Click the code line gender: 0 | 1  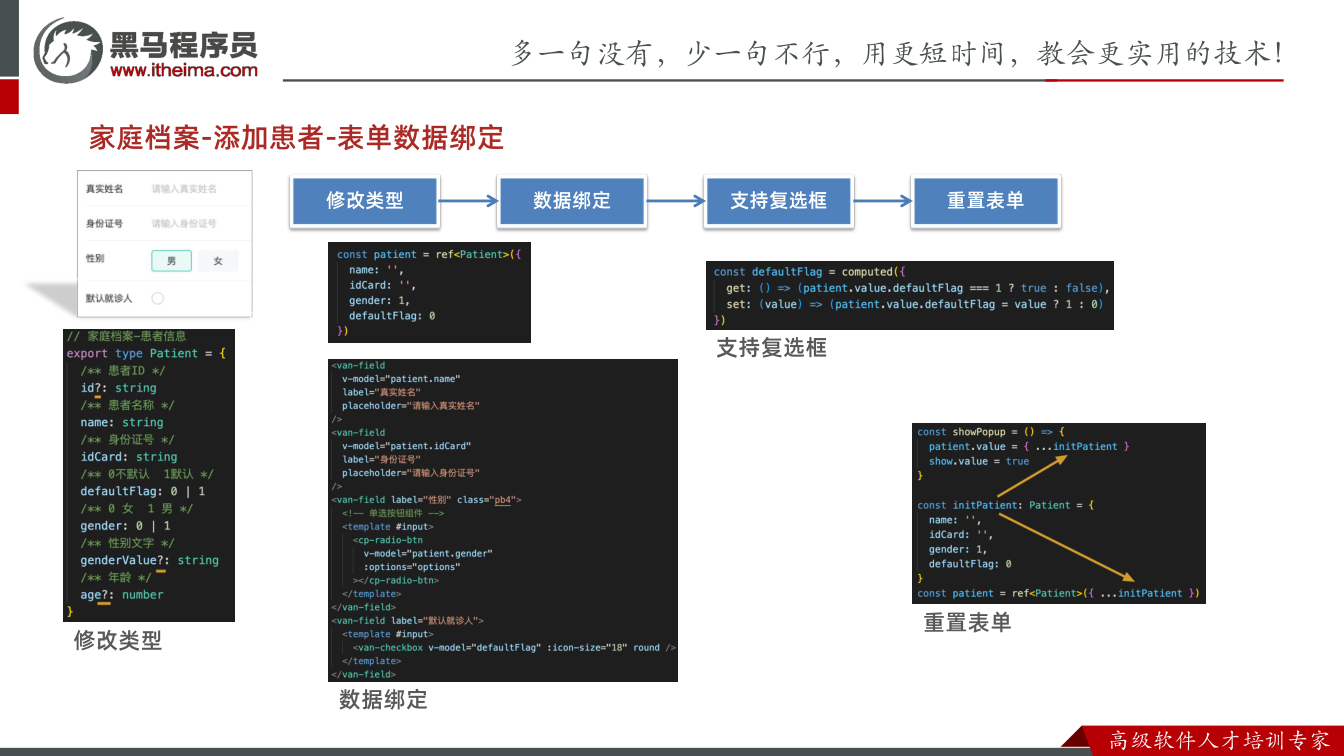point(125,526)
